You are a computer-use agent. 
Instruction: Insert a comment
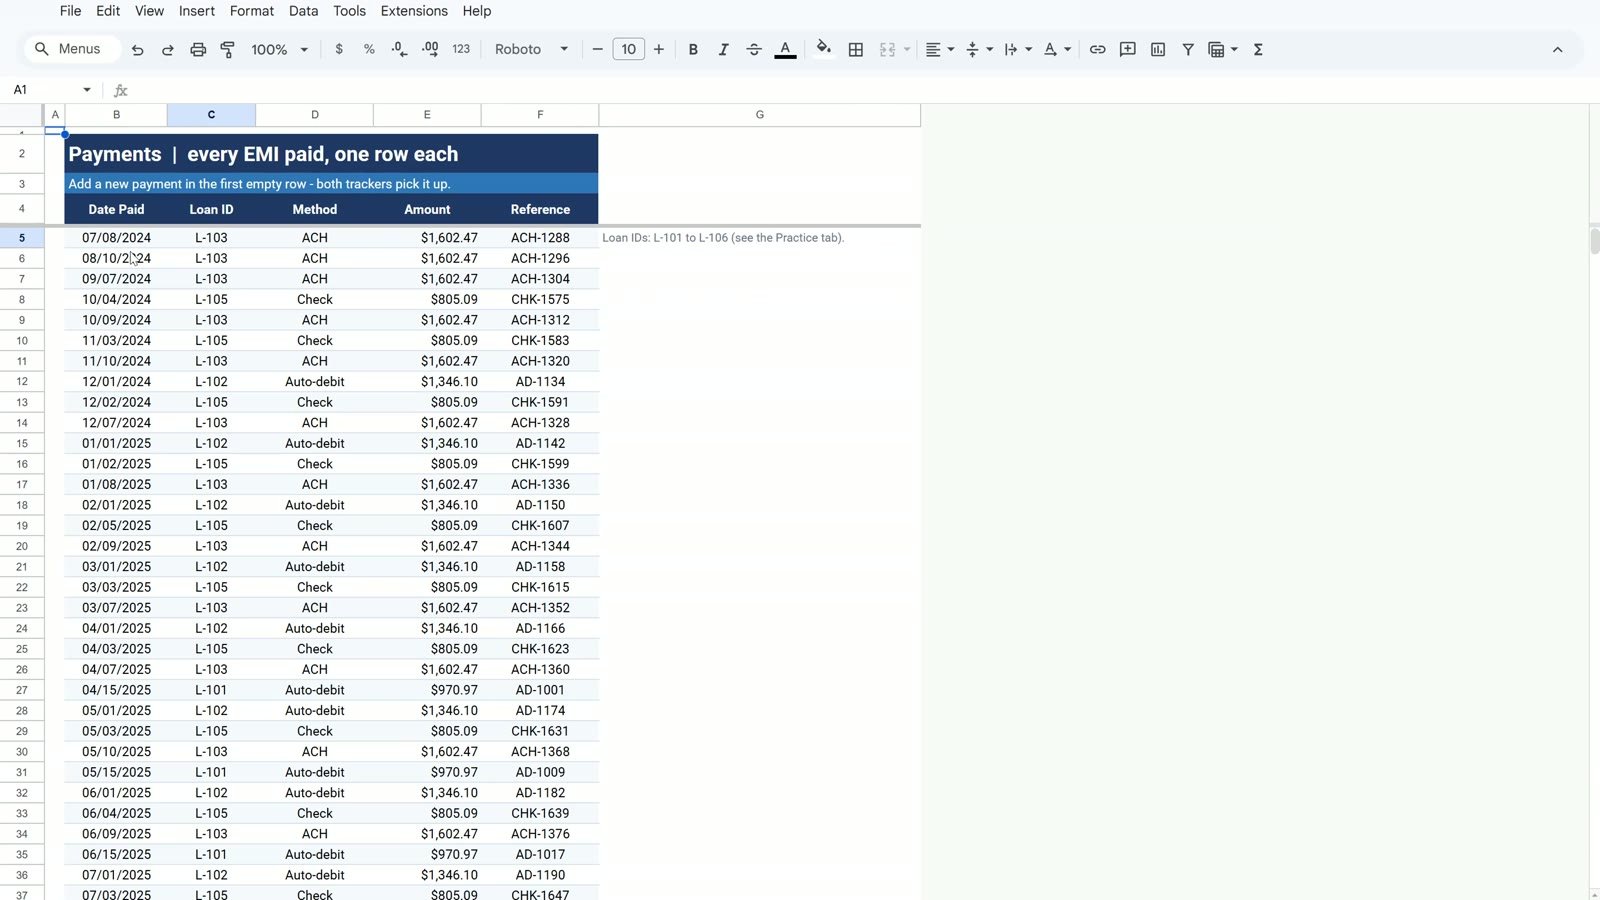coord(1128,49)
